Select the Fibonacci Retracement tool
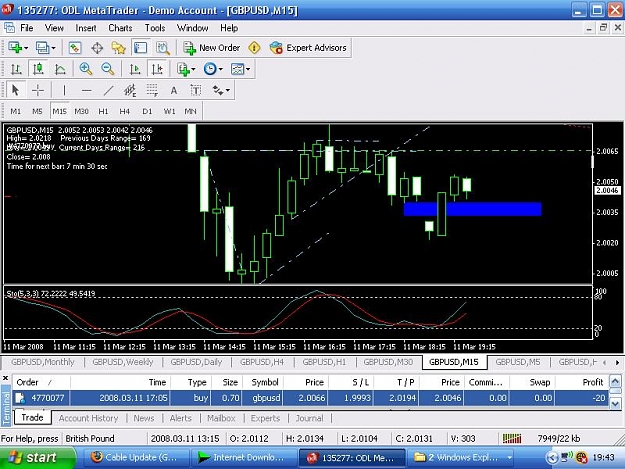Viewport: 625px width, 469px height. [x=152, y=90]
